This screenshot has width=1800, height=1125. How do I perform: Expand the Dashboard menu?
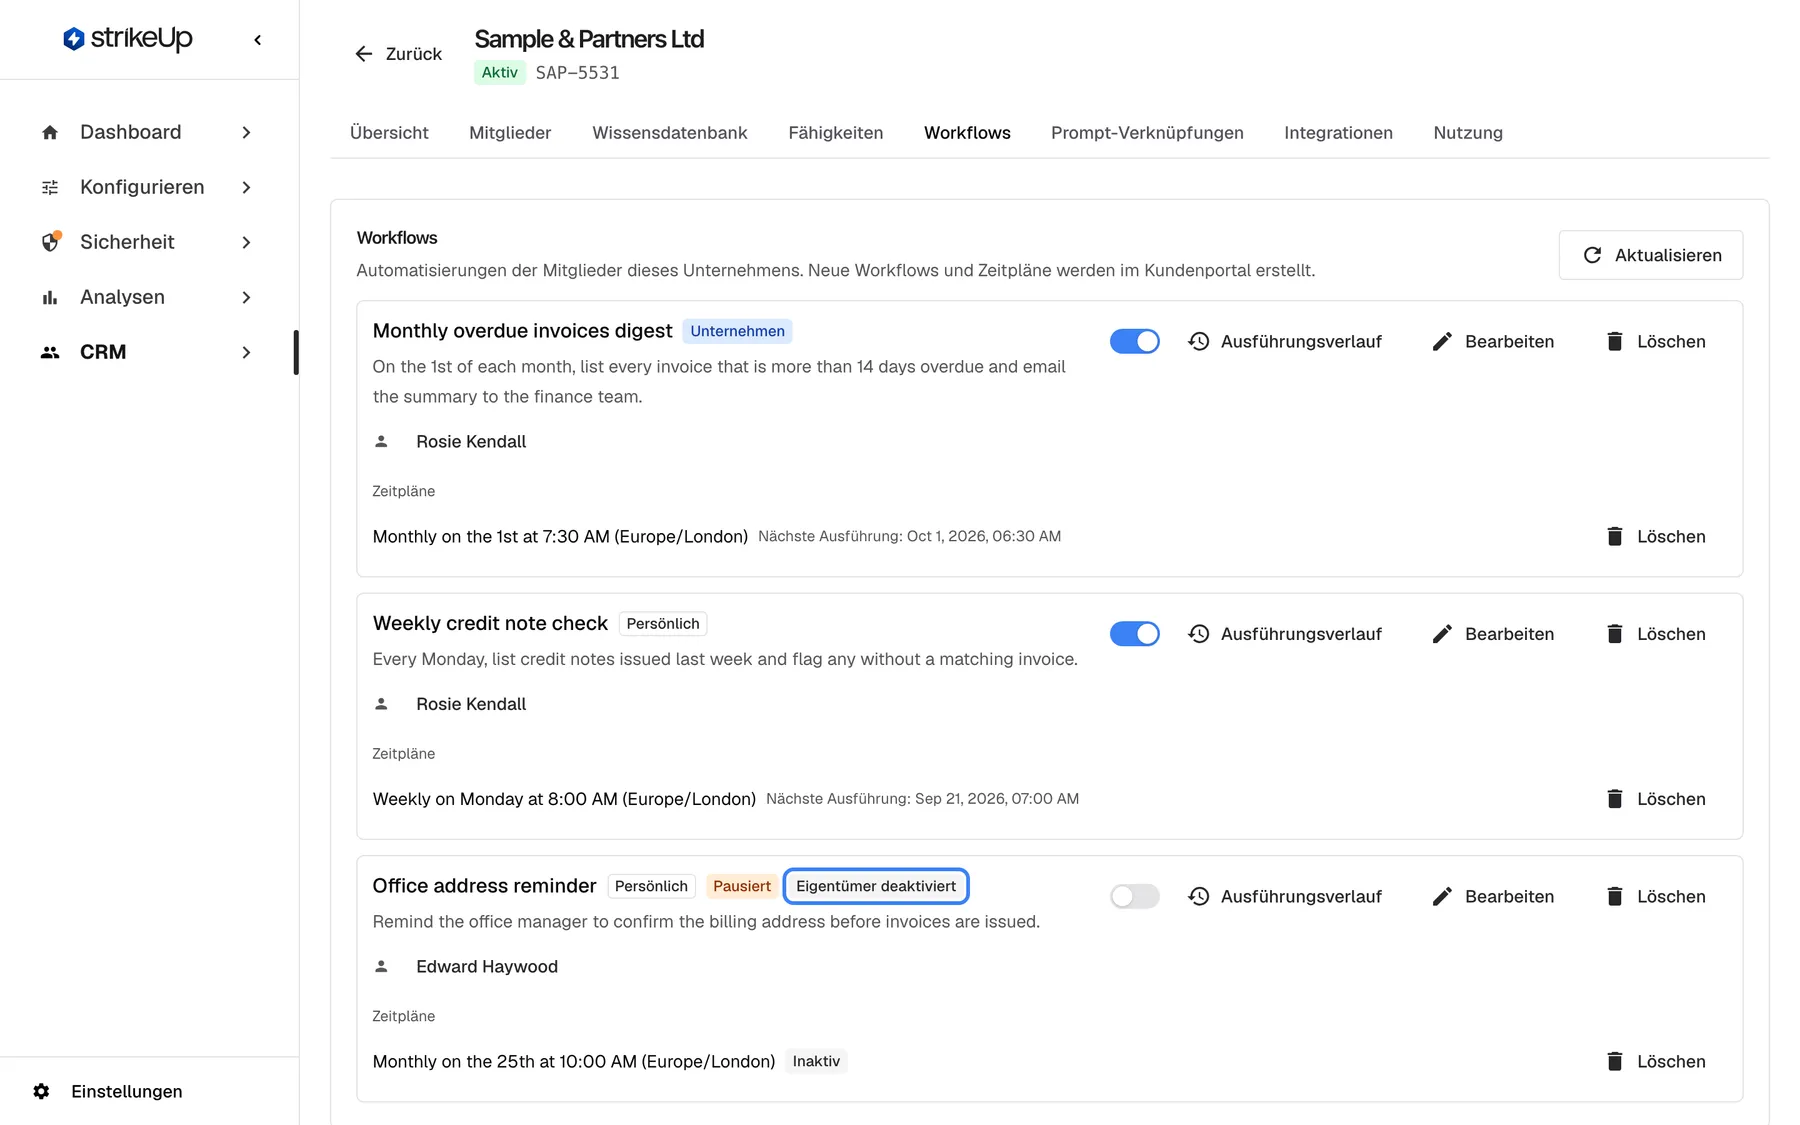click(x=246, y=133)
